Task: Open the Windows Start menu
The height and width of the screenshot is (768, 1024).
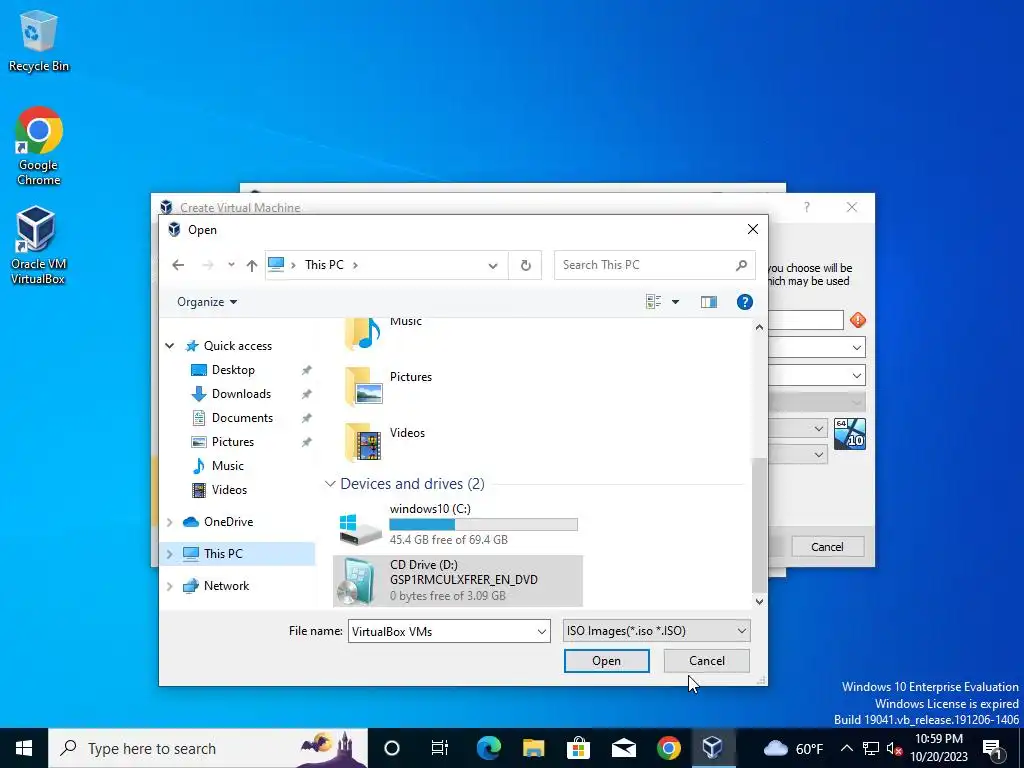Action: point(24,748)
